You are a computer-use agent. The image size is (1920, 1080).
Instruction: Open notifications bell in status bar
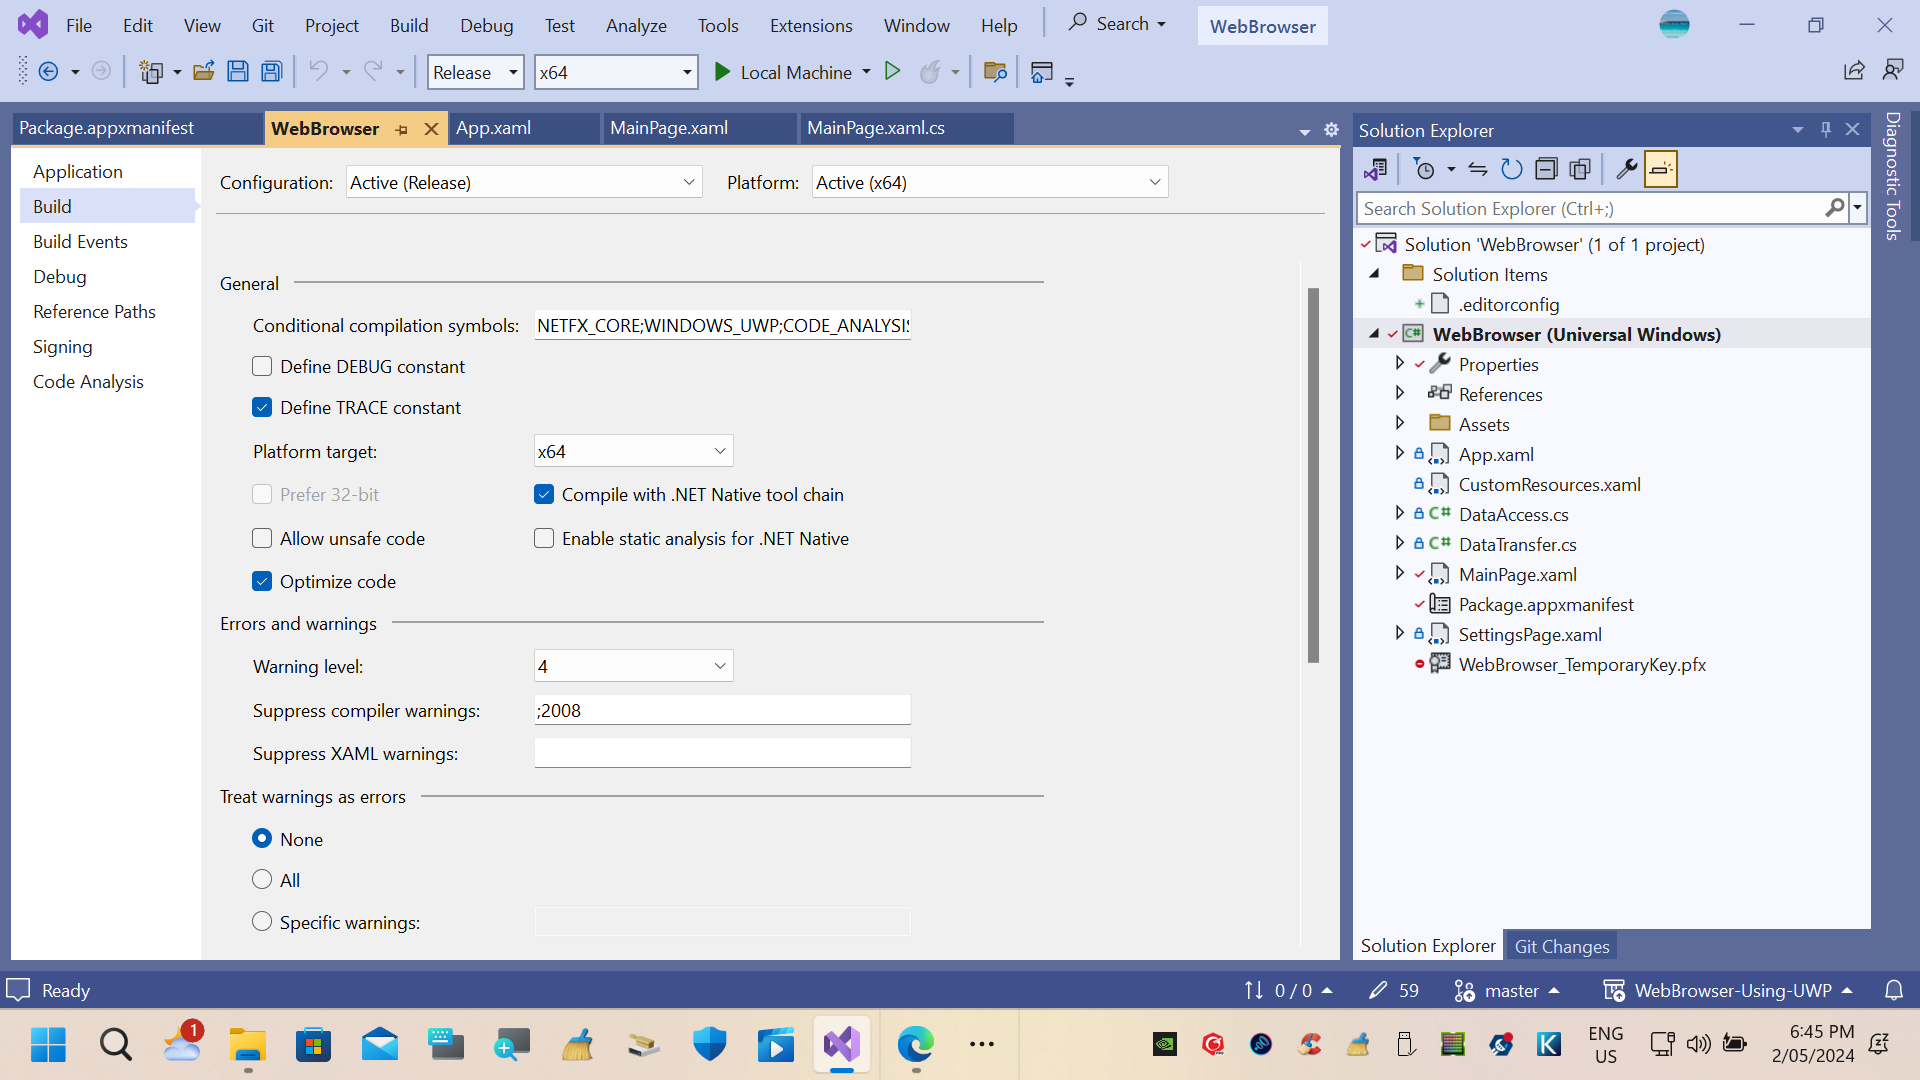coord(1894,991)
